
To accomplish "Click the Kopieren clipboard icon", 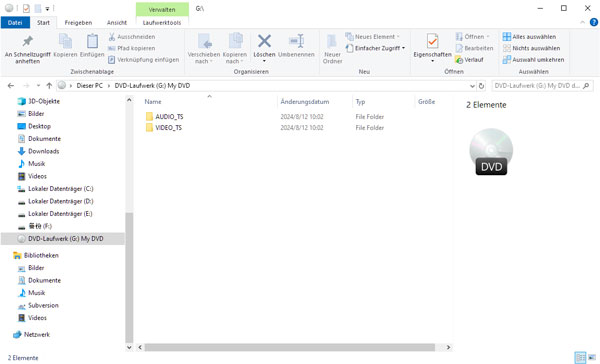I will [65, 41].
